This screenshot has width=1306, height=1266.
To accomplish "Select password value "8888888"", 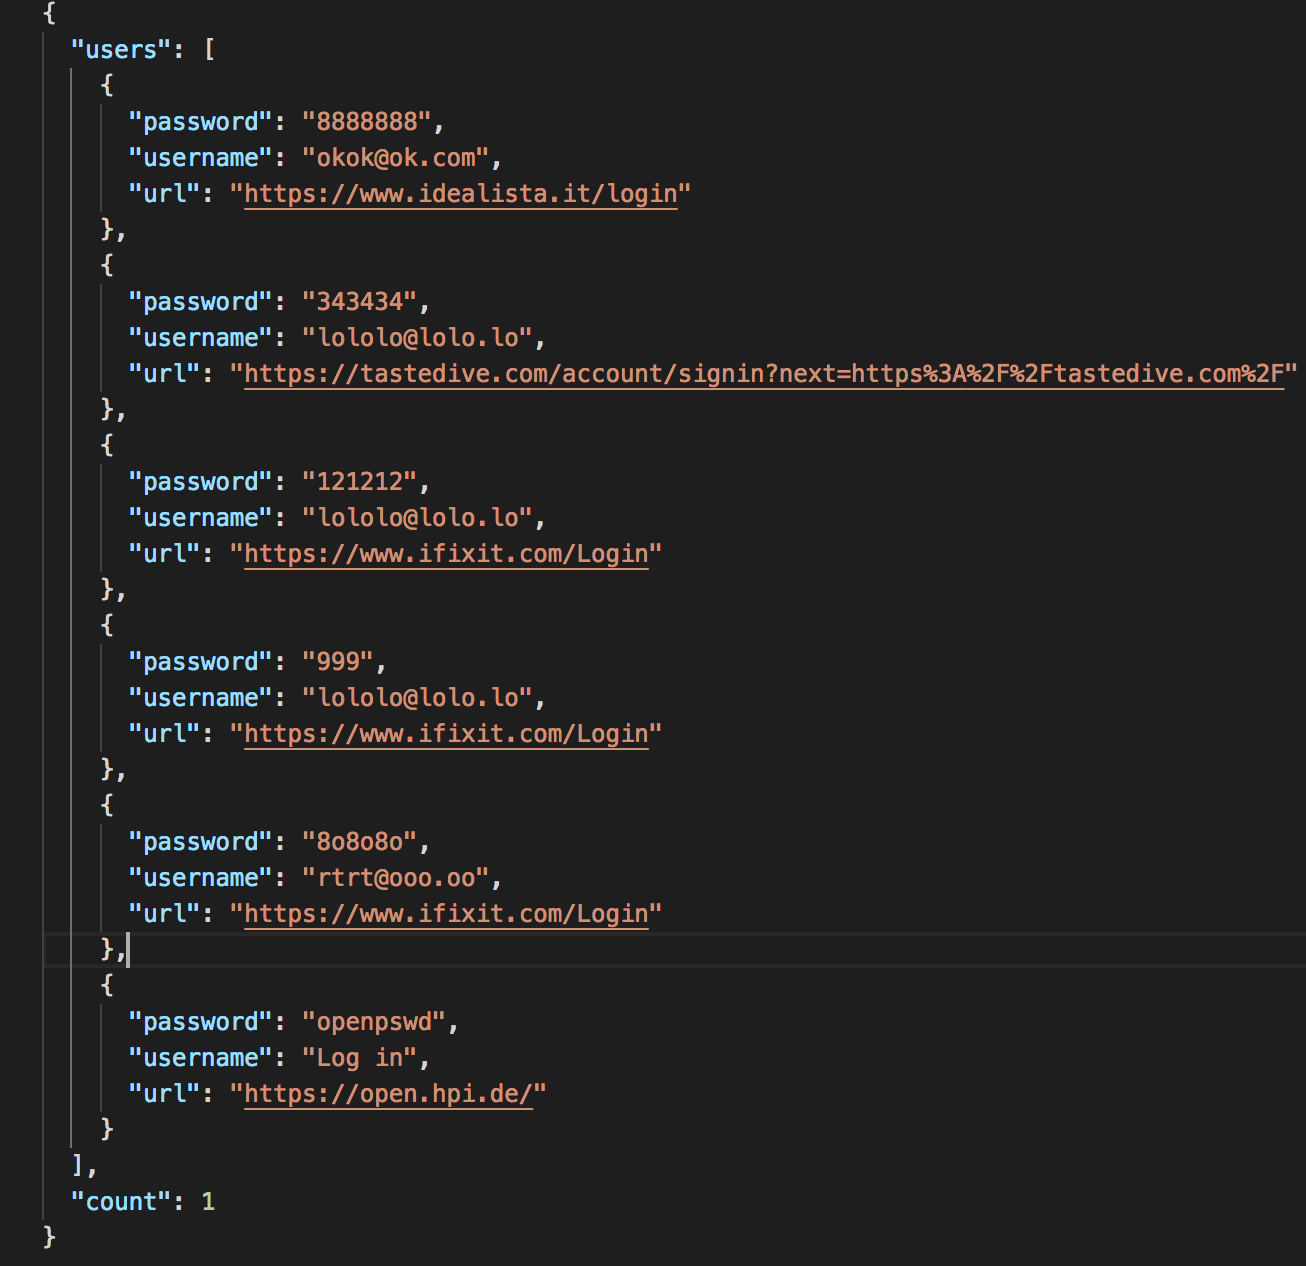I will (x=367, y=121).
